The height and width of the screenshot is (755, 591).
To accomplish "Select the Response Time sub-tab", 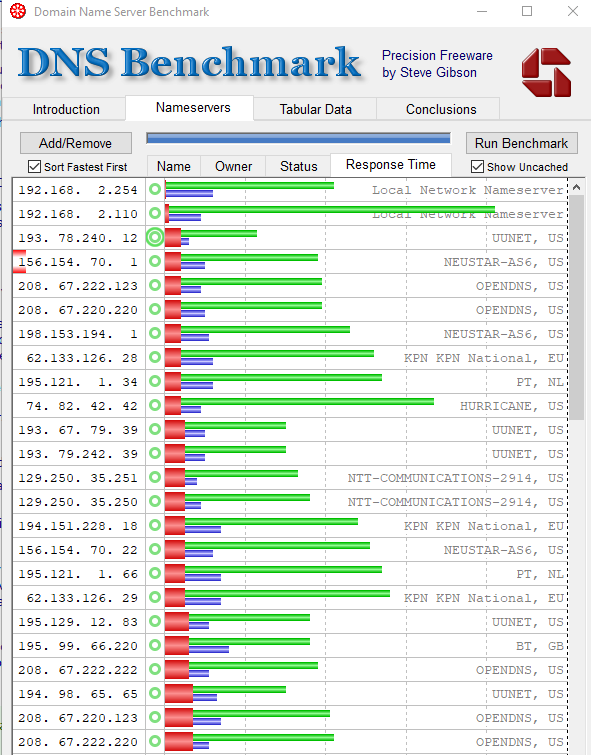I will 391,165.
